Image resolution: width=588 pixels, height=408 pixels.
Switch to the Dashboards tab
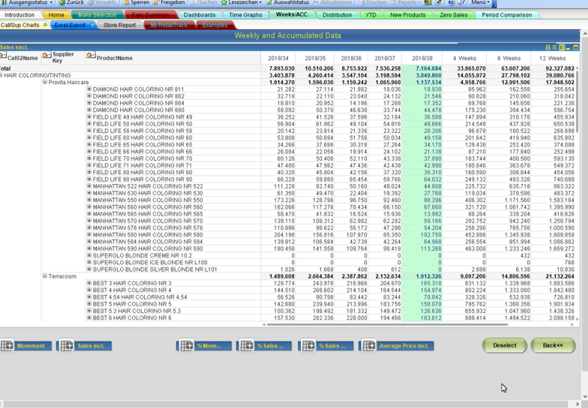click(x=200, y=15)
